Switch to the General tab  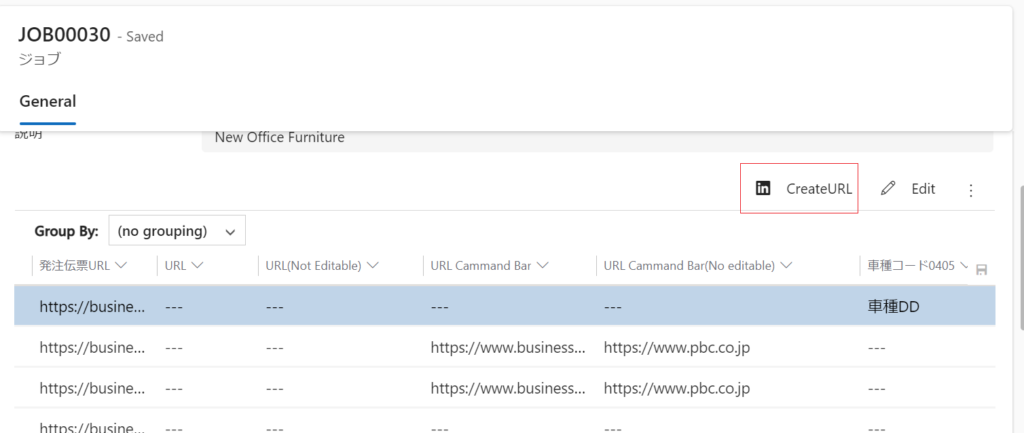point(47,101)
